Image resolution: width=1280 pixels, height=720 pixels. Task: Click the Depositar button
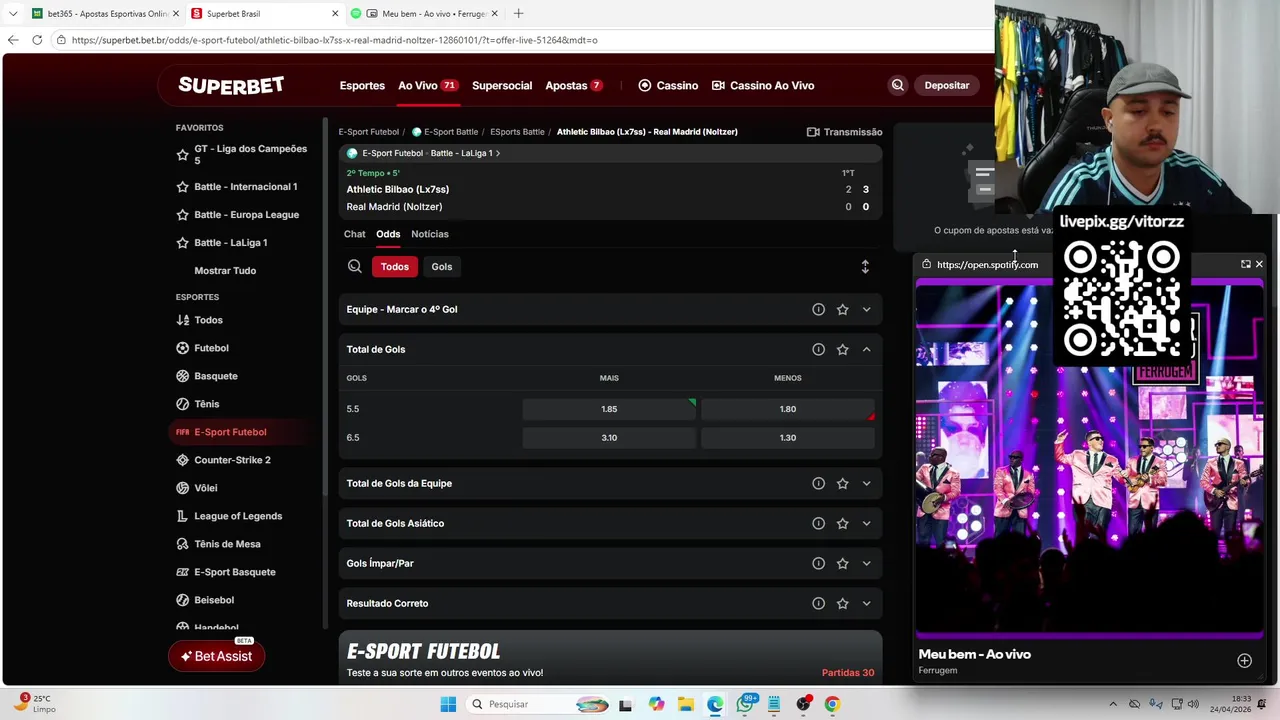tap(947, 85)
